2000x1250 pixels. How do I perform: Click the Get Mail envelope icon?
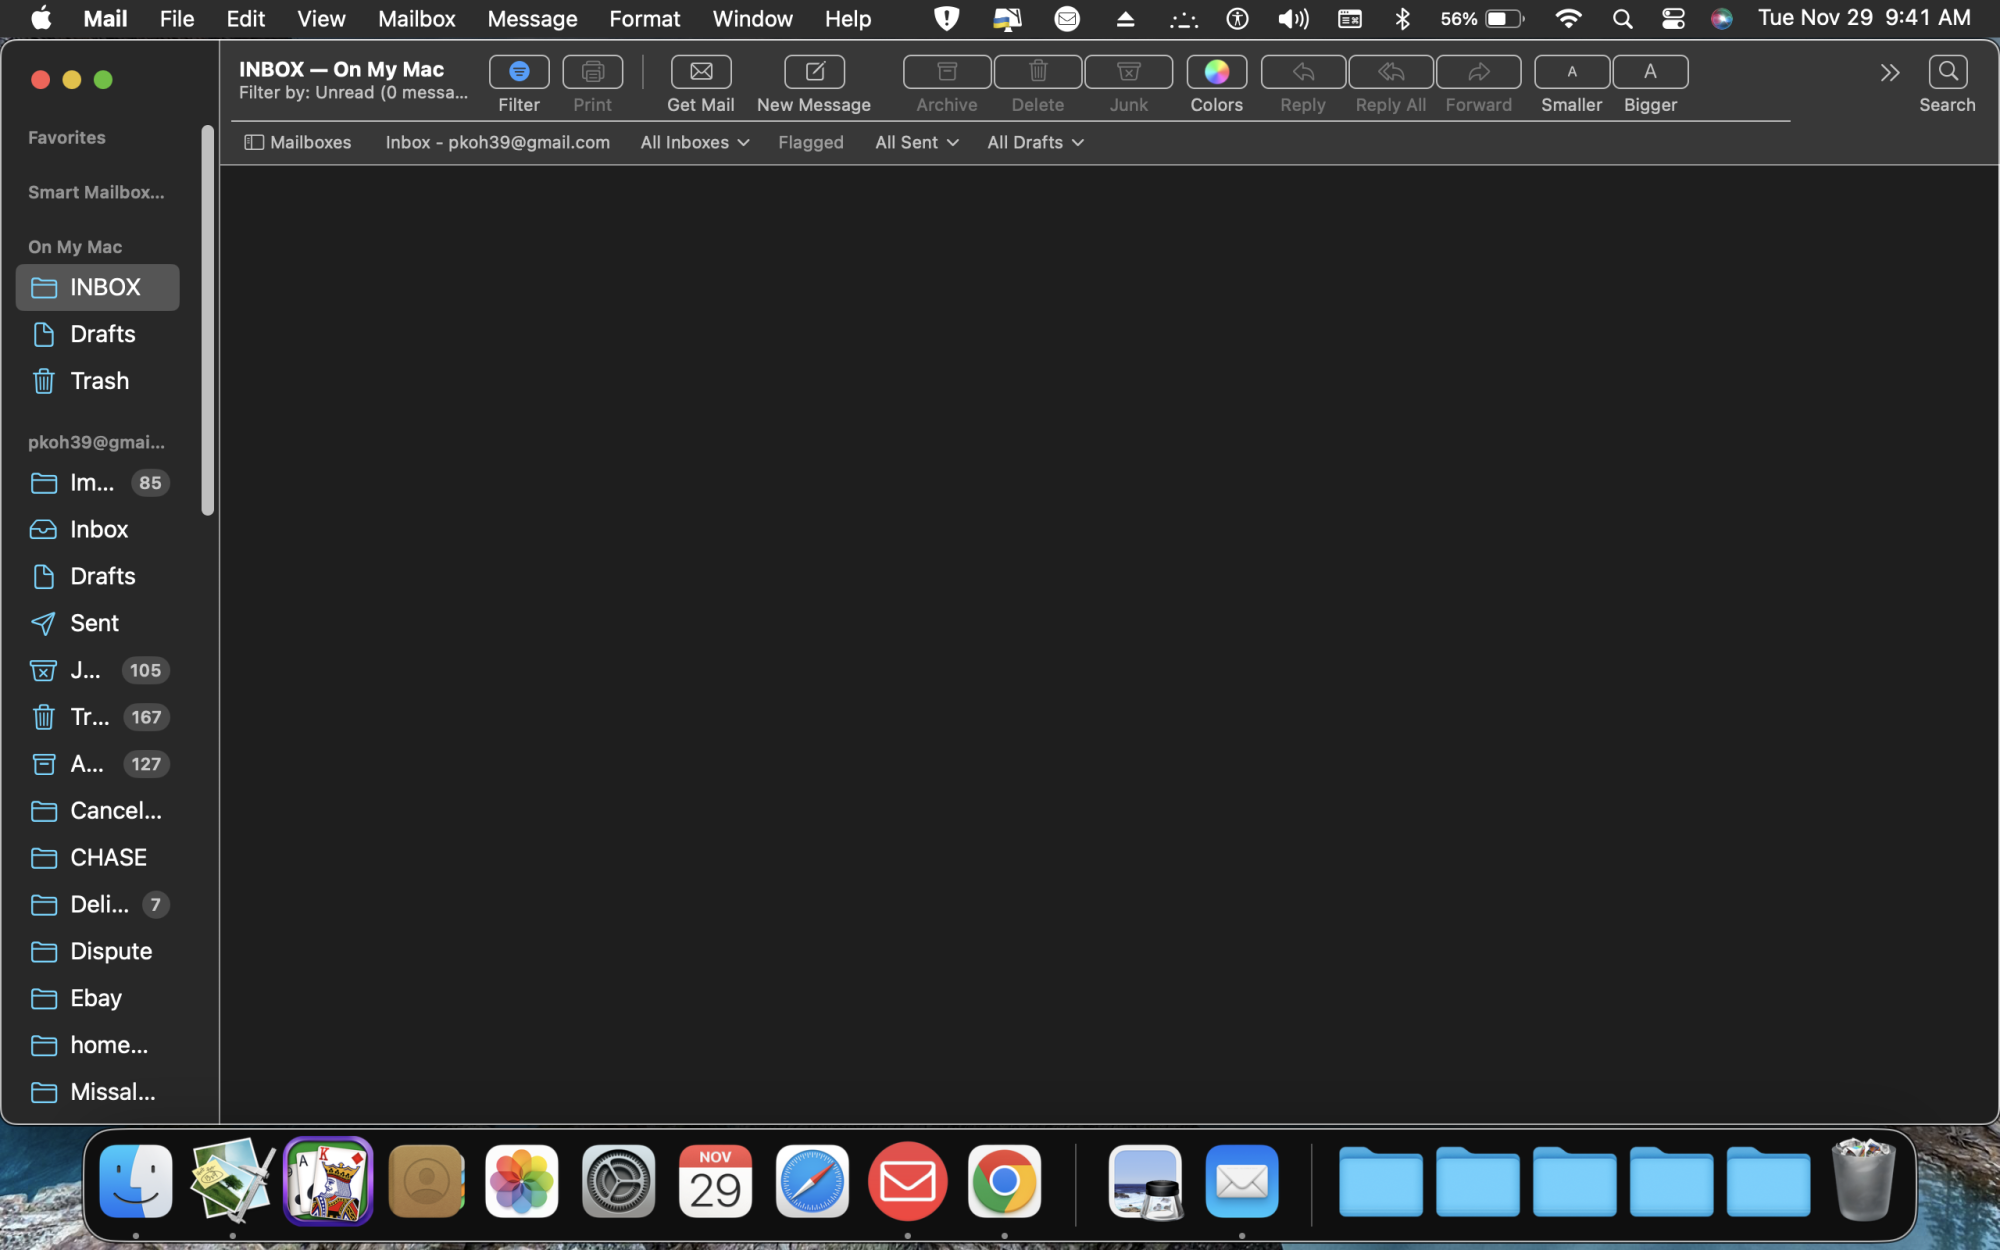[x=700, y=72]
